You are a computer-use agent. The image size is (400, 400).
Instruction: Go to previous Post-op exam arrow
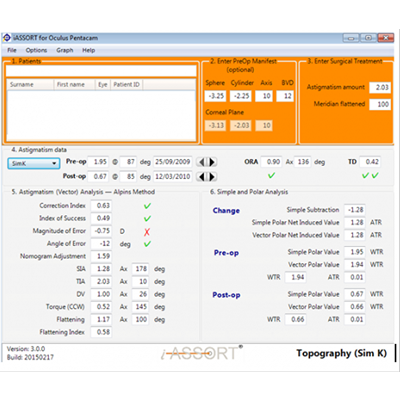coord(201,176)
